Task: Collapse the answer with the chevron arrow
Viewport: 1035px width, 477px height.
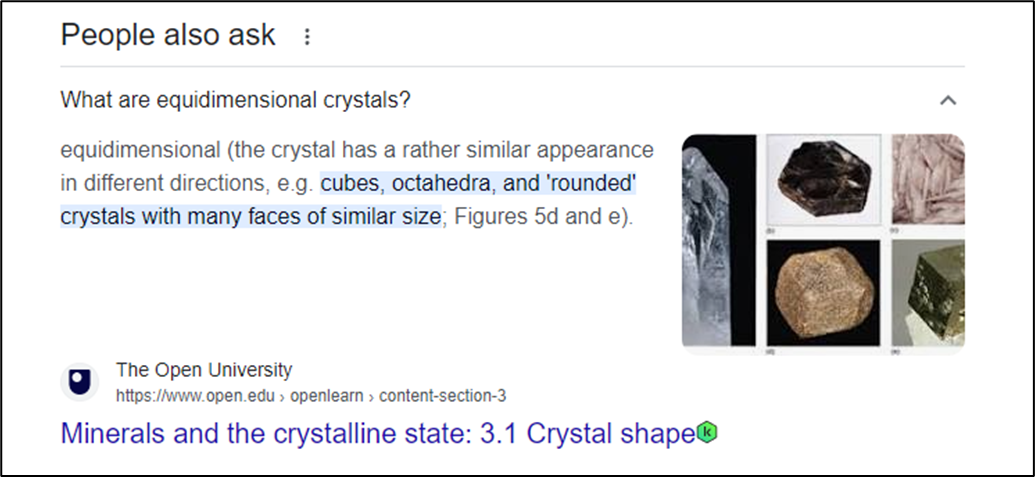Action: [x=948, y=100]
